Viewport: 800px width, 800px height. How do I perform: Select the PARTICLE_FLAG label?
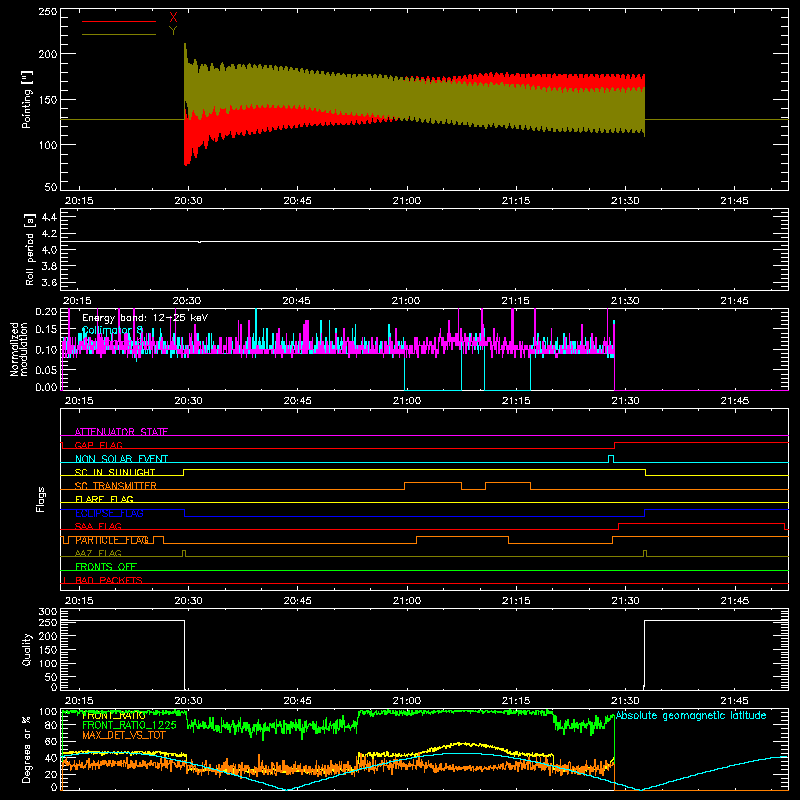point(112,540)
